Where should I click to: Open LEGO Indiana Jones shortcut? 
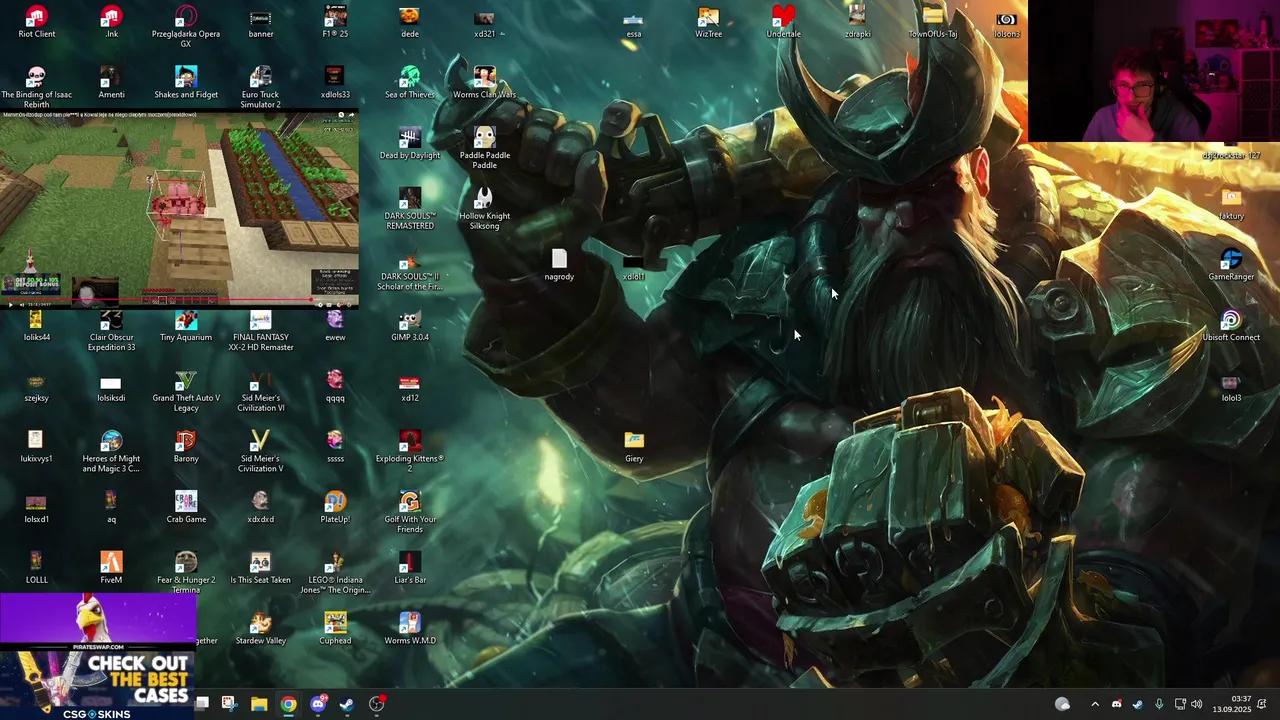[x=335, y=573]
